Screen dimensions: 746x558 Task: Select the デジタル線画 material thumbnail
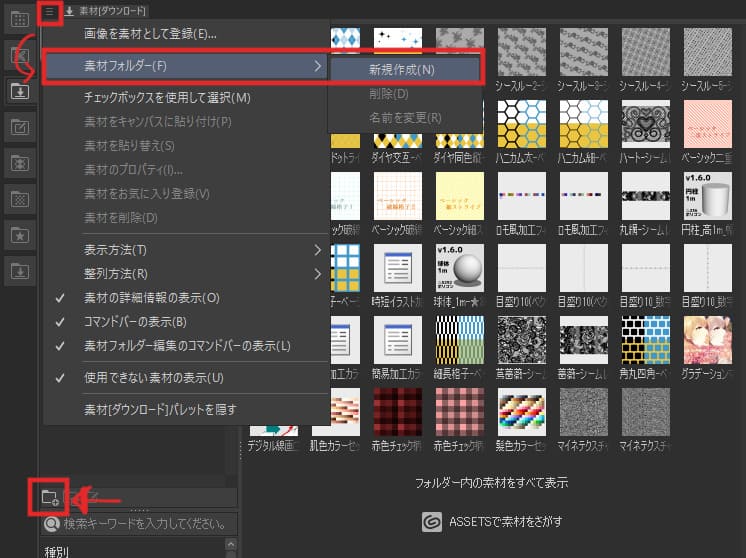(274, 431)
